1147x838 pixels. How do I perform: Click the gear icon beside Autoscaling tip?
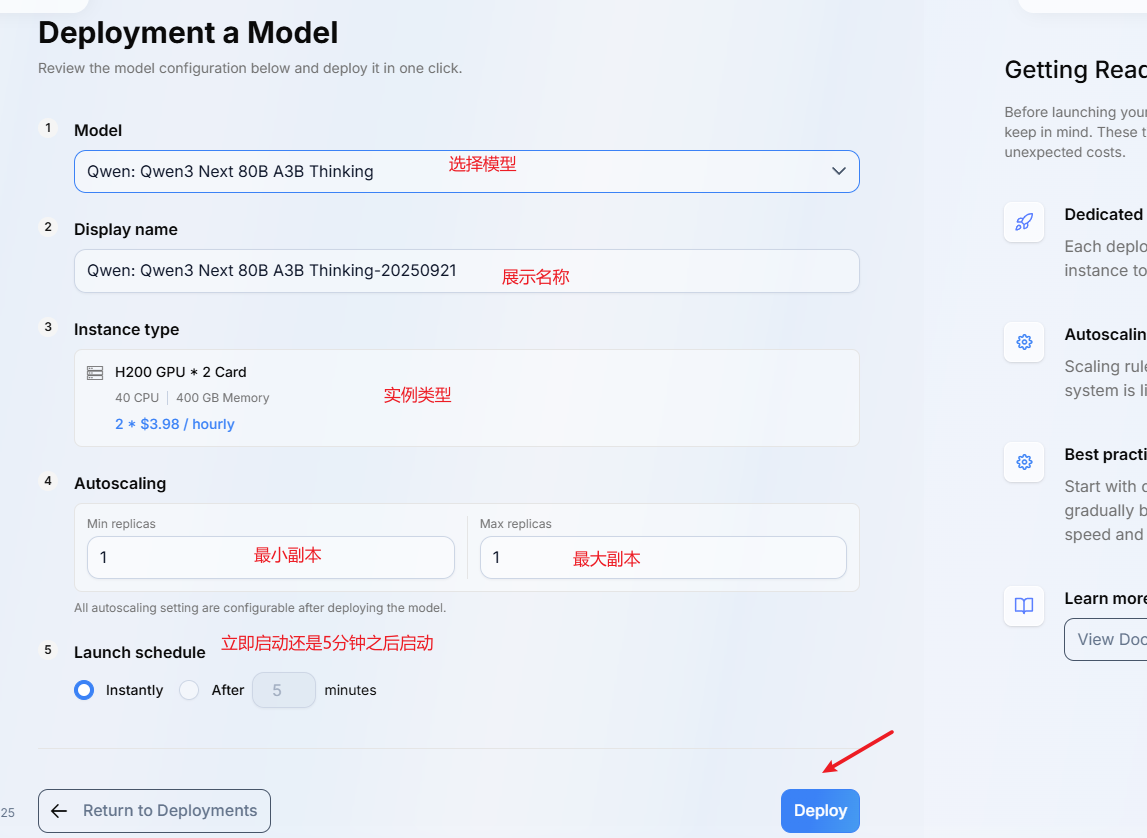point(1023,342)
